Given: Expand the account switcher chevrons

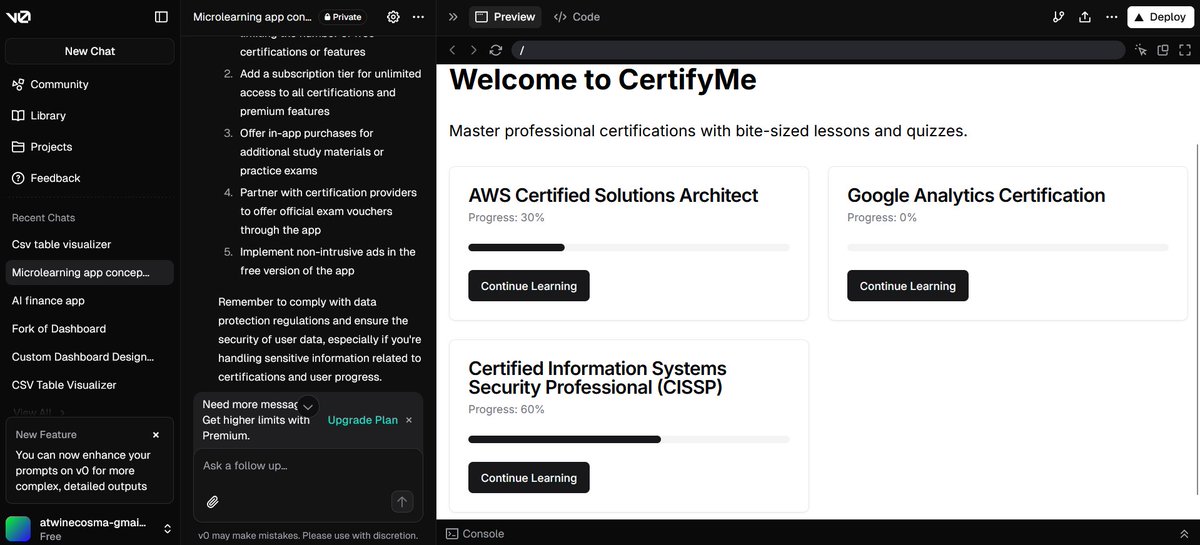Looking at the screenshot, I should [167, 528].
